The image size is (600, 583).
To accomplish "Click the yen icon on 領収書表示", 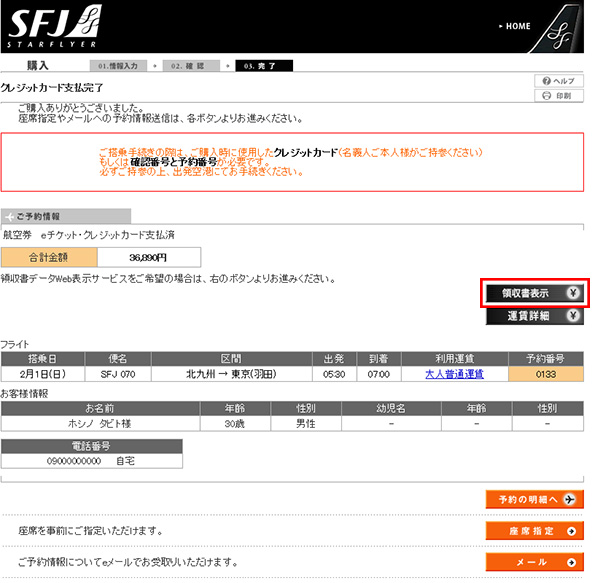I will pyautogui.click(x=571, y=293).
